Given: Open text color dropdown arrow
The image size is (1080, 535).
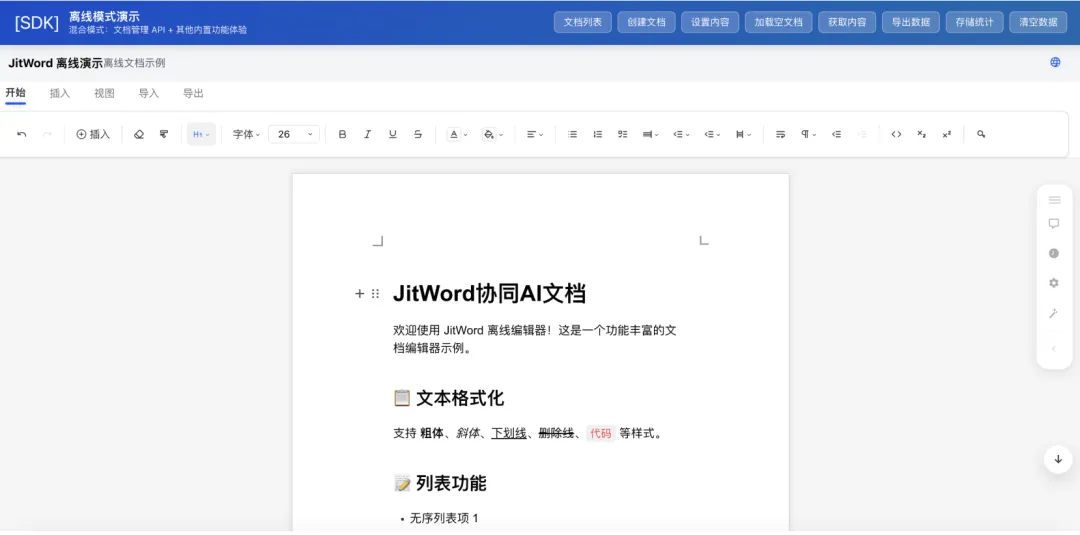Looking at the screenshot, I should 466,135.
